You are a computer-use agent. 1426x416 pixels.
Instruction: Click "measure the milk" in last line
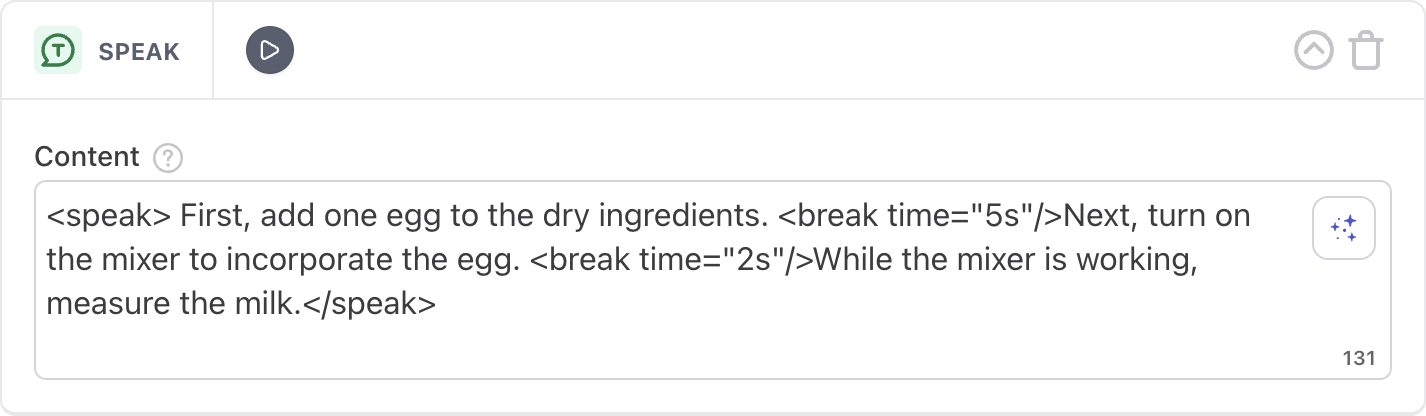pyautogui.click(x=173, y=304)
